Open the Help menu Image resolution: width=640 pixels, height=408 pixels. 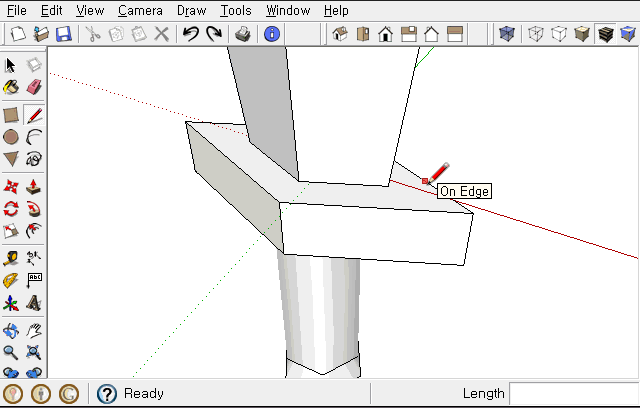pyautogui.click(x=336, y=10)
